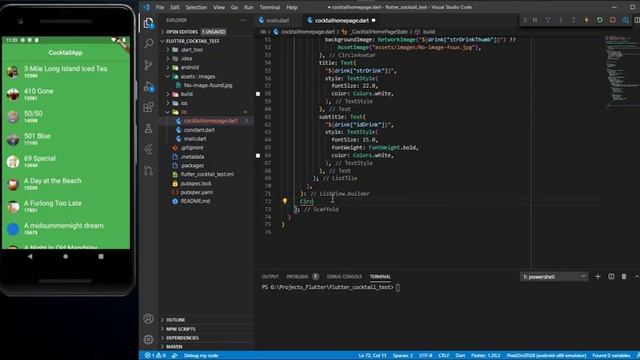Click the VS Code logo icon
Screen dimensions: 640x360
point(147,7)
